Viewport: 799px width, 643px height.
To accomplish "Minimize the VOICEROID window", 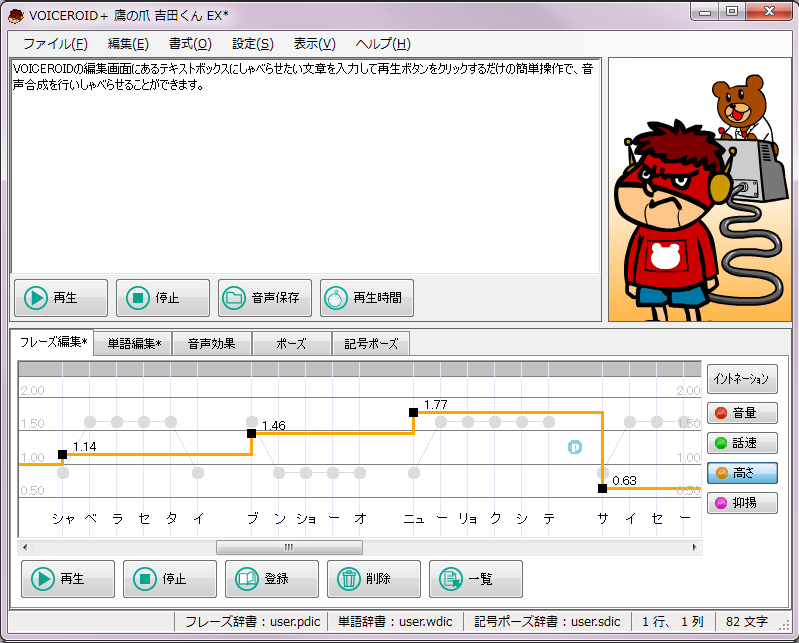I will coord(705,12).
